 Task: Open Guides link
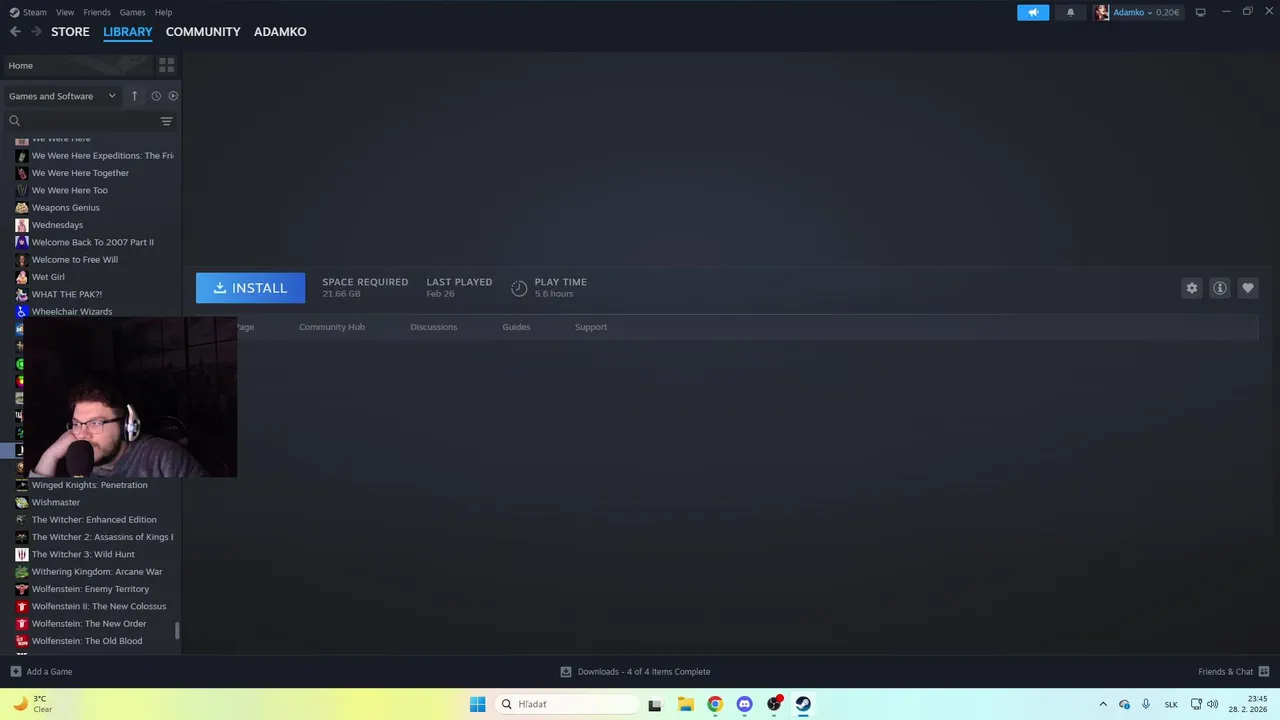click(516, 327)
